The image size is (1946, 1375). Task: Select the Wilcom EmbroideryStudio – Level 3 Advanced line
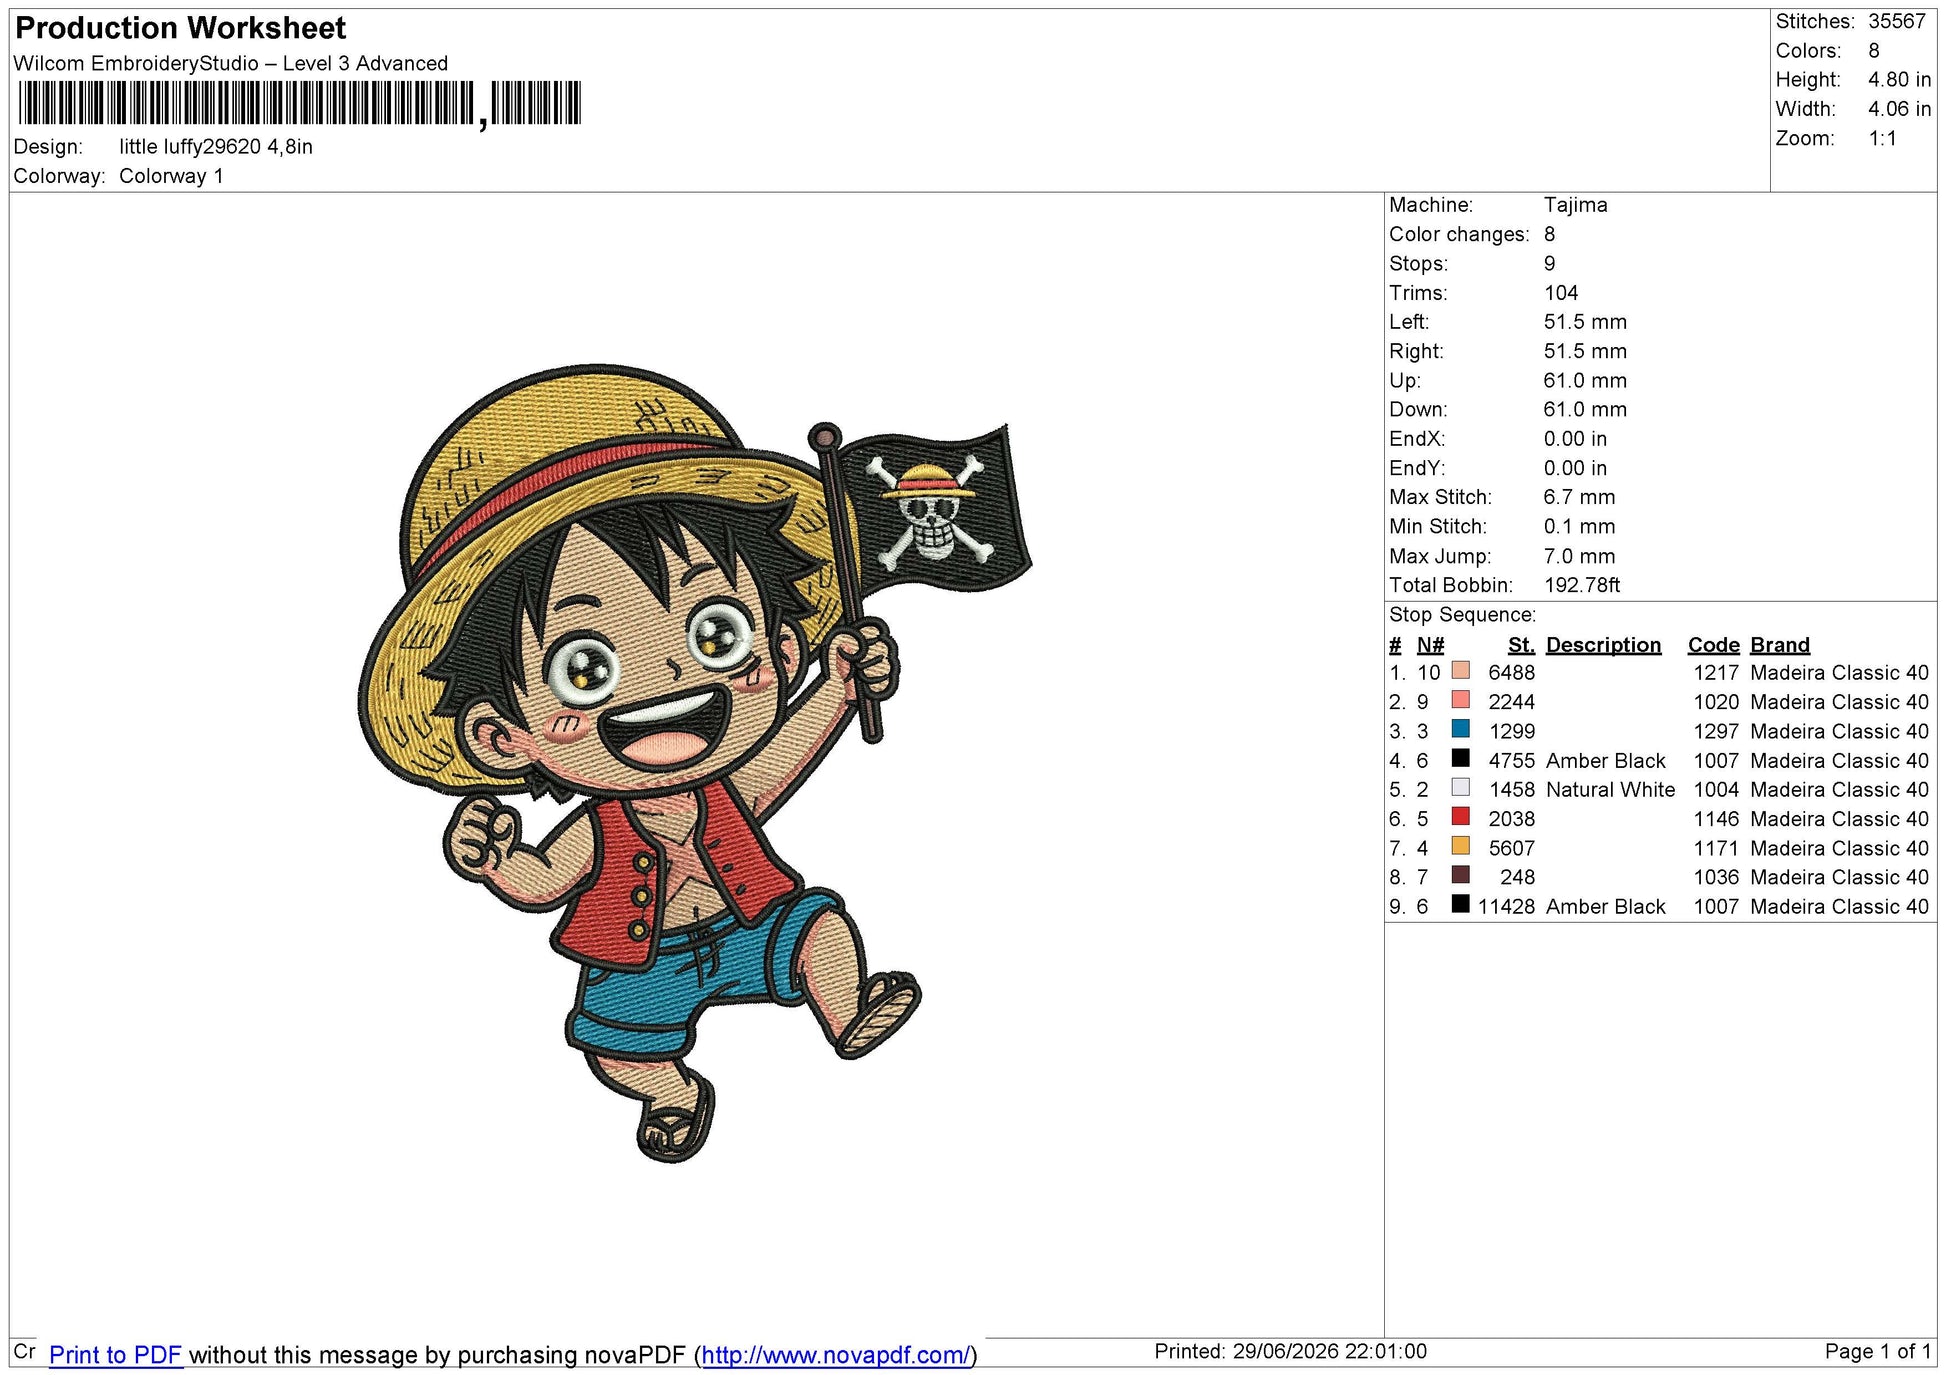231,64
